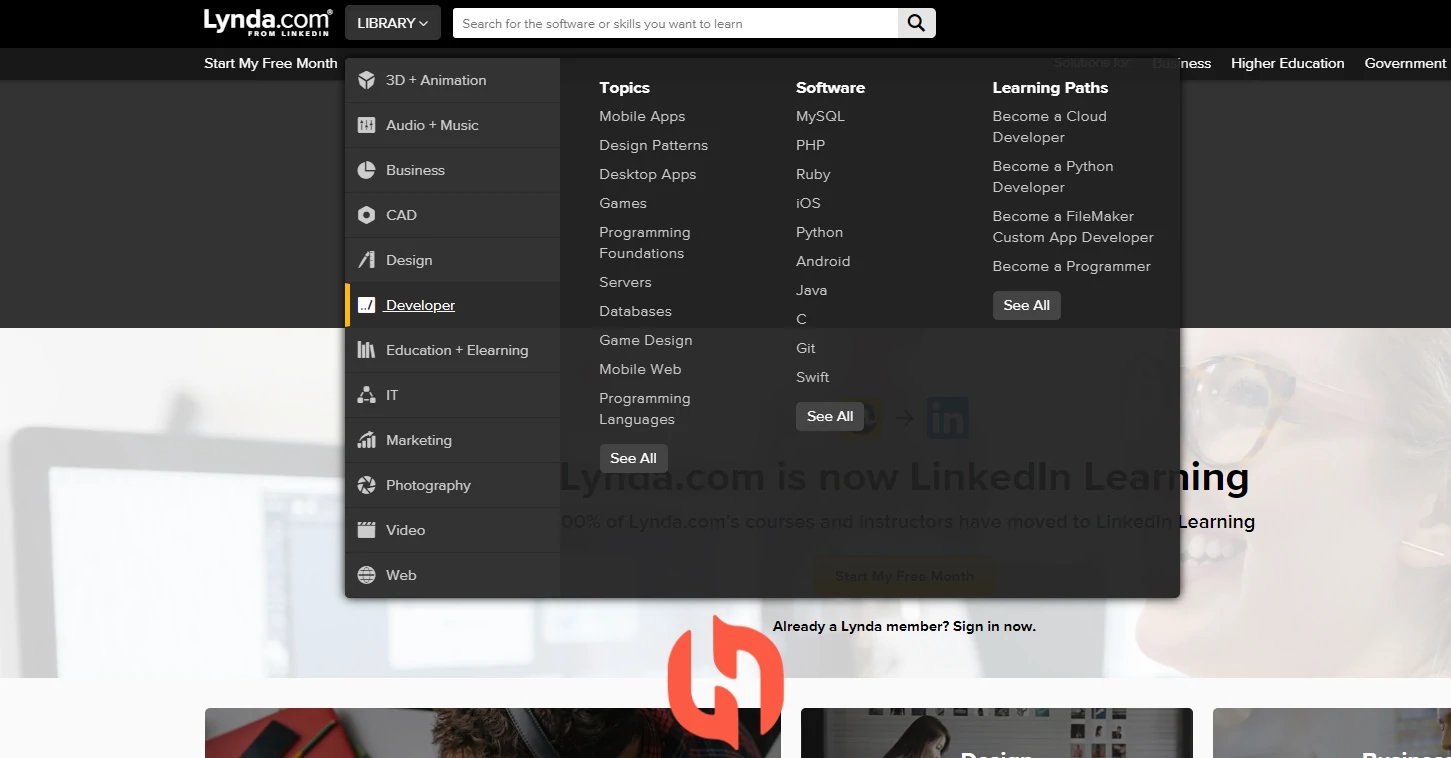1451x758 pixels.
Task: Select iOS in Software list
Action: [x=808, y=203]
